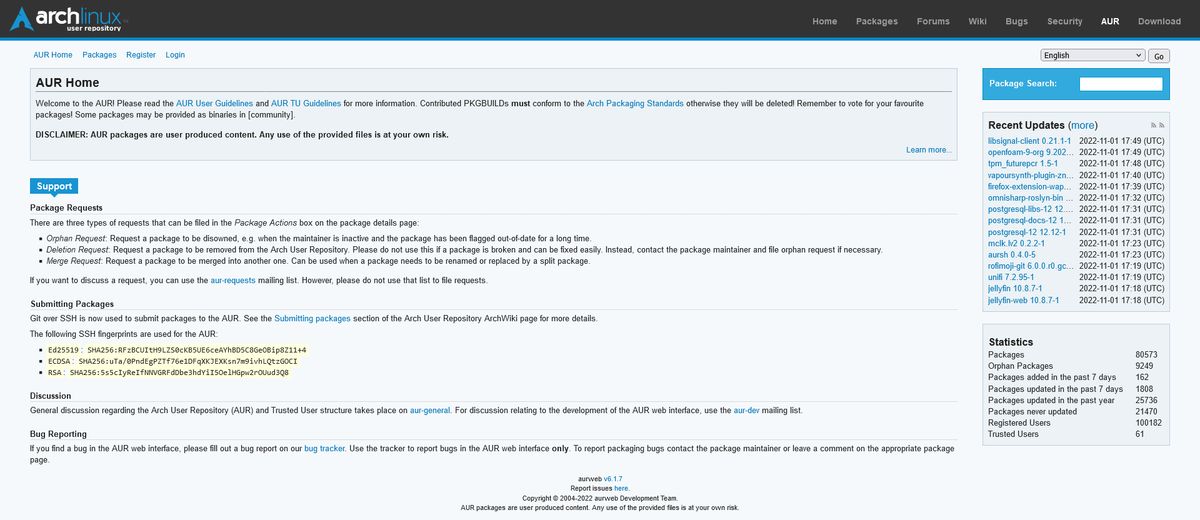Screen dimensions: 1200x520
Task: Open openfoam-9-org package link
Action: point(1029,152)
